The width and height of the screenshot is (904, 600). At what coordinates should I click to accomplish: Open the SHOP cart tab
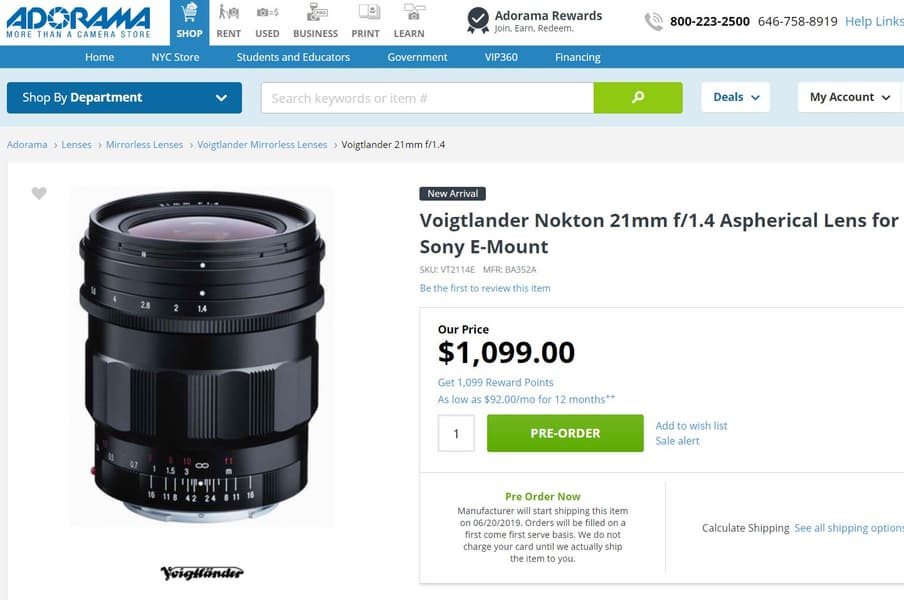click(189, 22)
